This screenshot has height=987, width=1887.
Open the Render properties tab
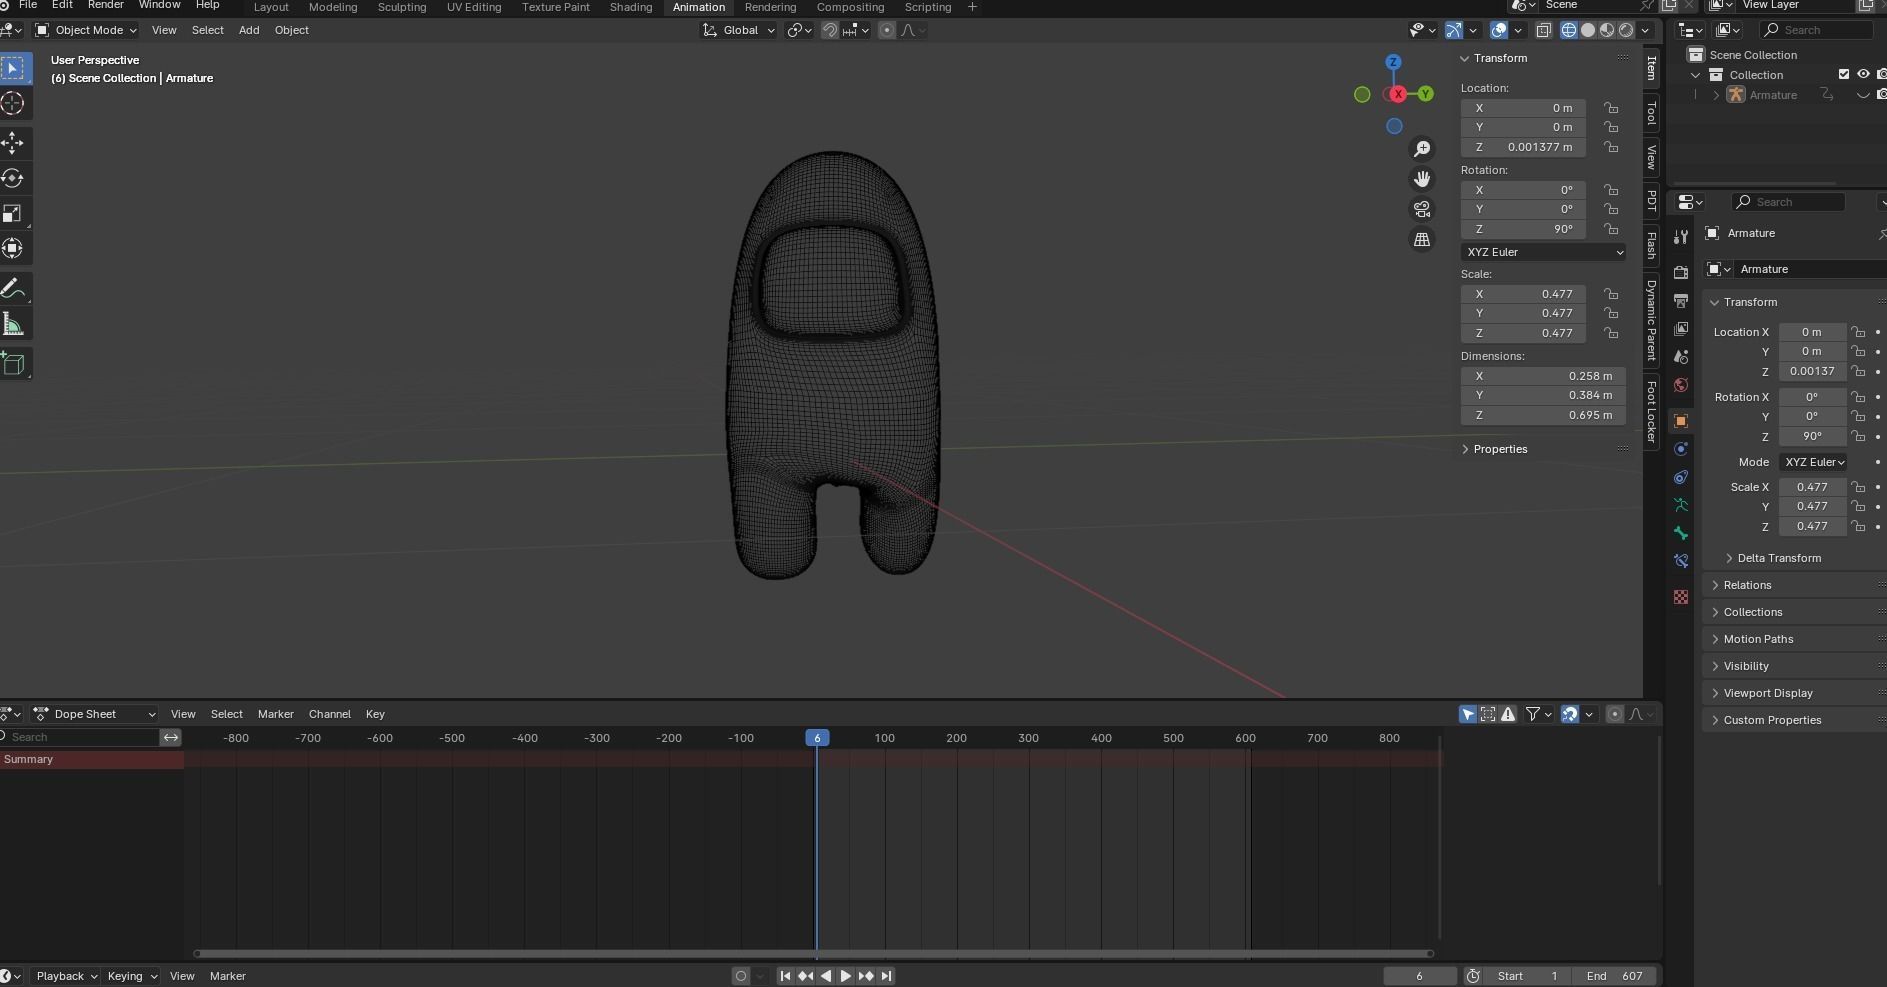pyautogui.click(x=1681, y=272)
